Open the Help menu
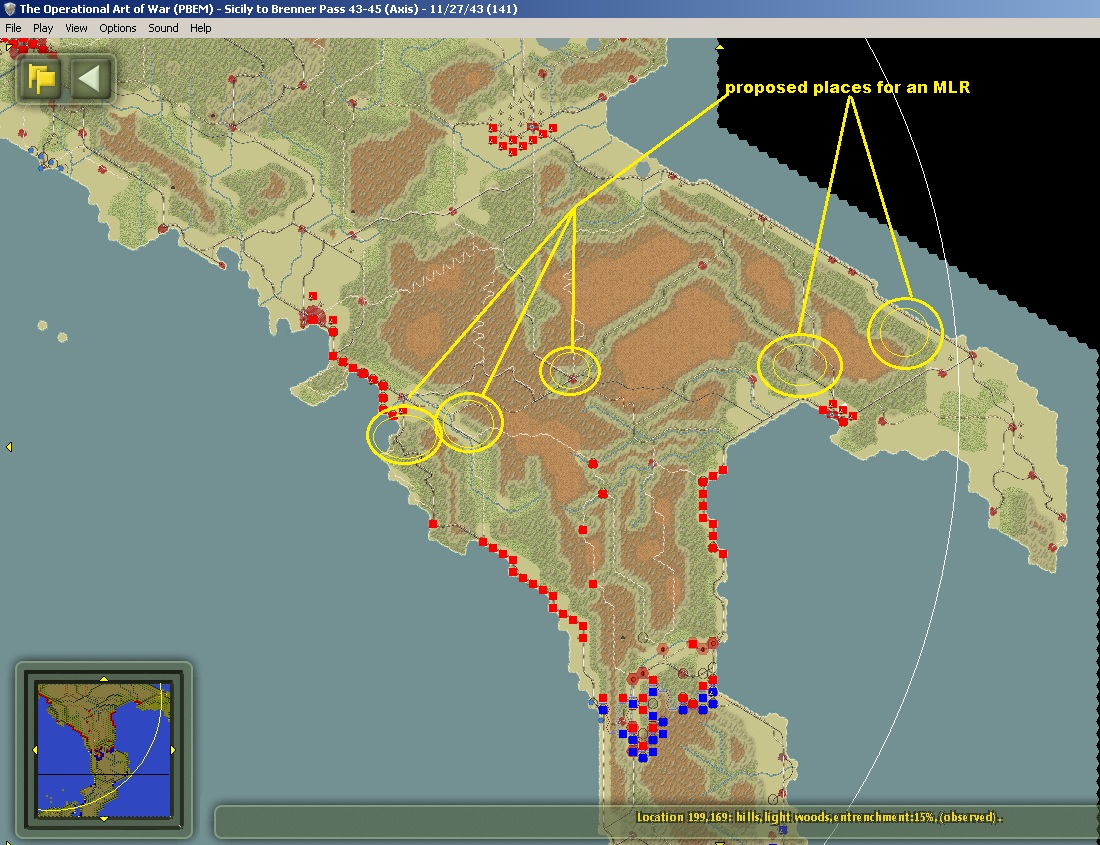This screenshot has width=1100, height=845. coord(201,28)
